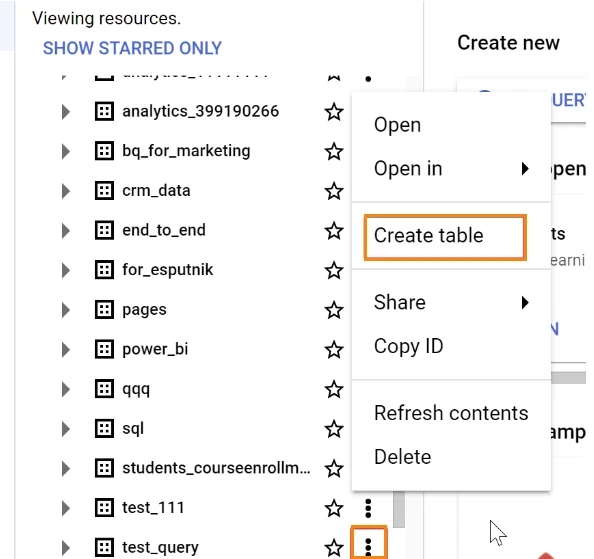Select the end_to_end dataset name
The image size is (594, 559).
pyautogui.click(x=164, y=230)
